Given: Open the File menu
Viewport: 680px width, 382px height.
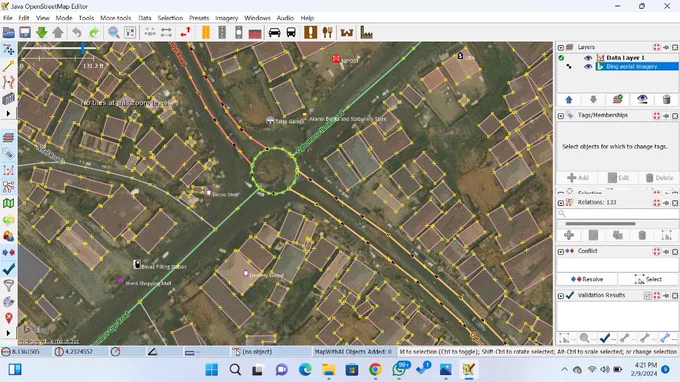Looking at the screenshot, I should tap(8, 18).
